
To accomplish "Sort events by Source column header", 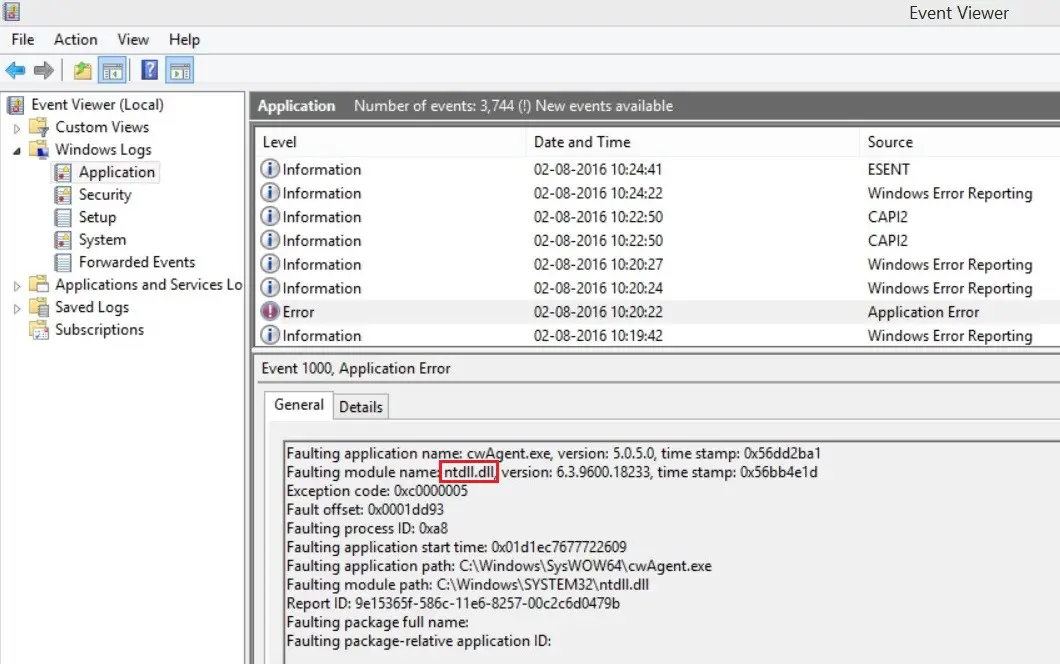I will coord(960,142).
